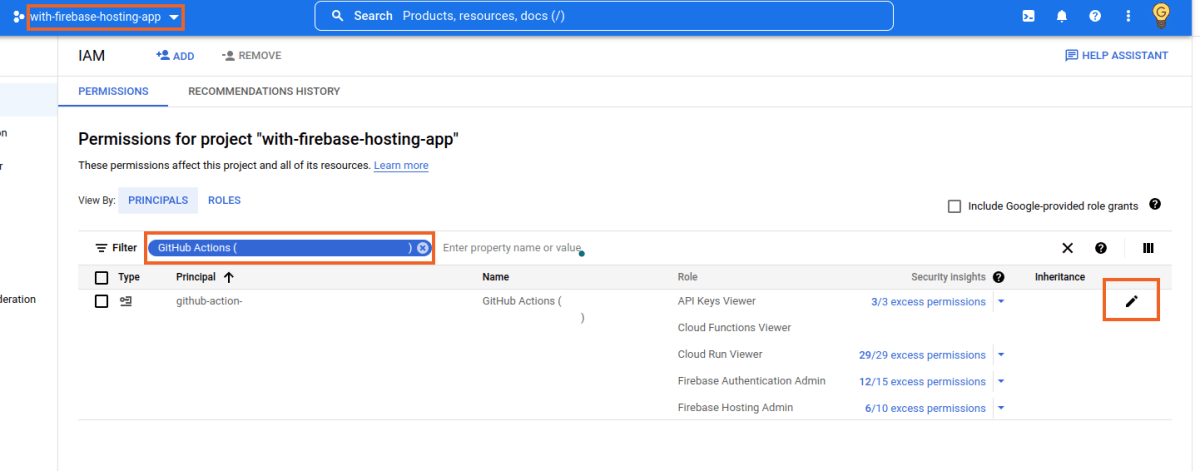
Task: Expand dropdown next to 6/10 excess permissions
Action: 1001,407
